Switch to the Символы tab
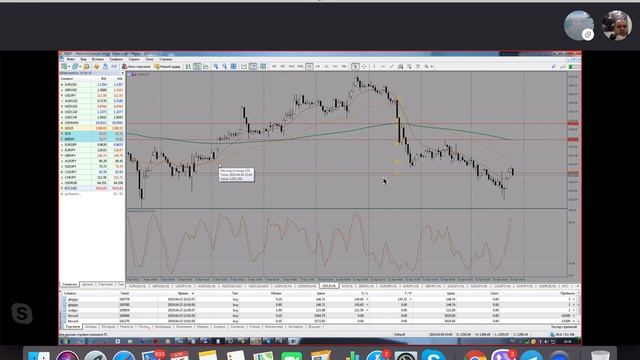Screen dimensions: 640x360 point(69,284)
